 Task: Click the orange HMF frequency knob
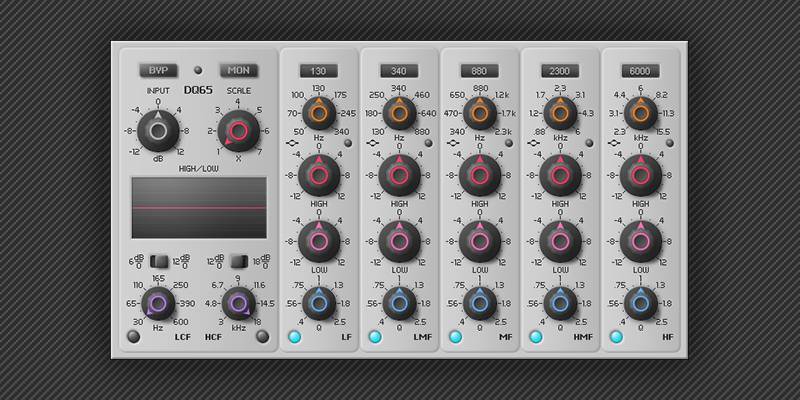coord(560,113)
